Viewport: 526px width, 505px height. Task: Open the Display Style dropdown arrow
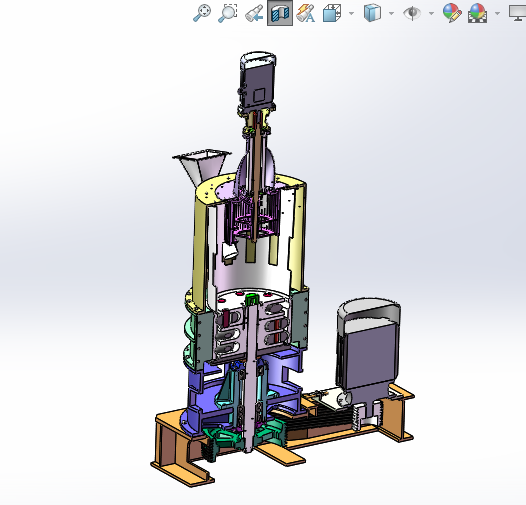391,13
